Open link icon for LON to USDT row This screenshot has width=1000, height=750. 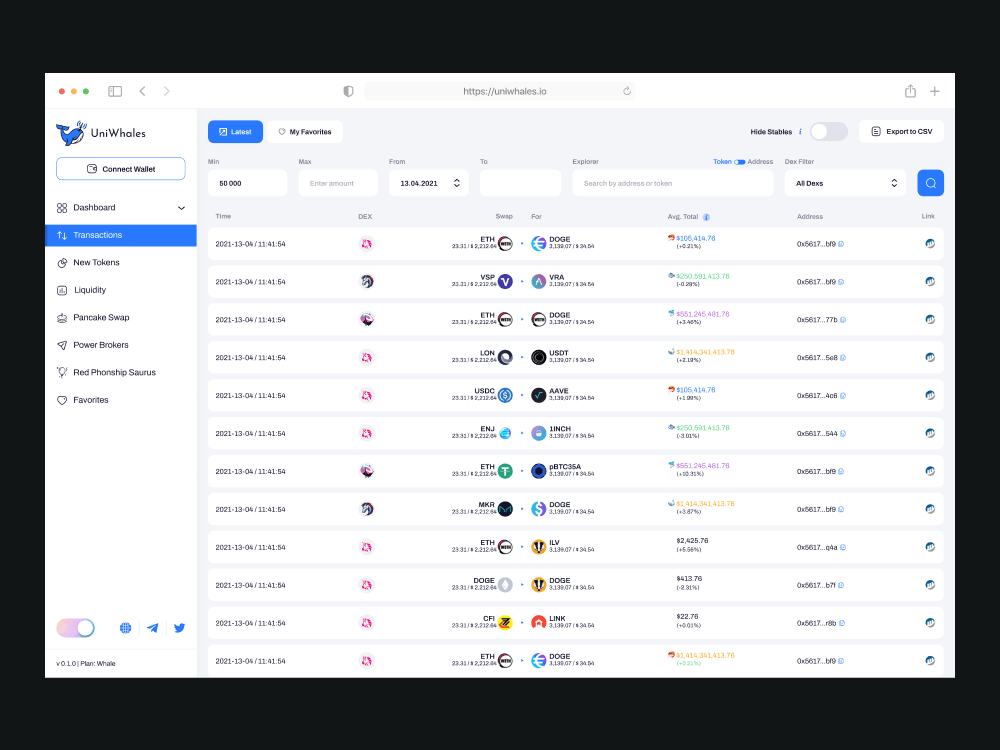point(930,357)
